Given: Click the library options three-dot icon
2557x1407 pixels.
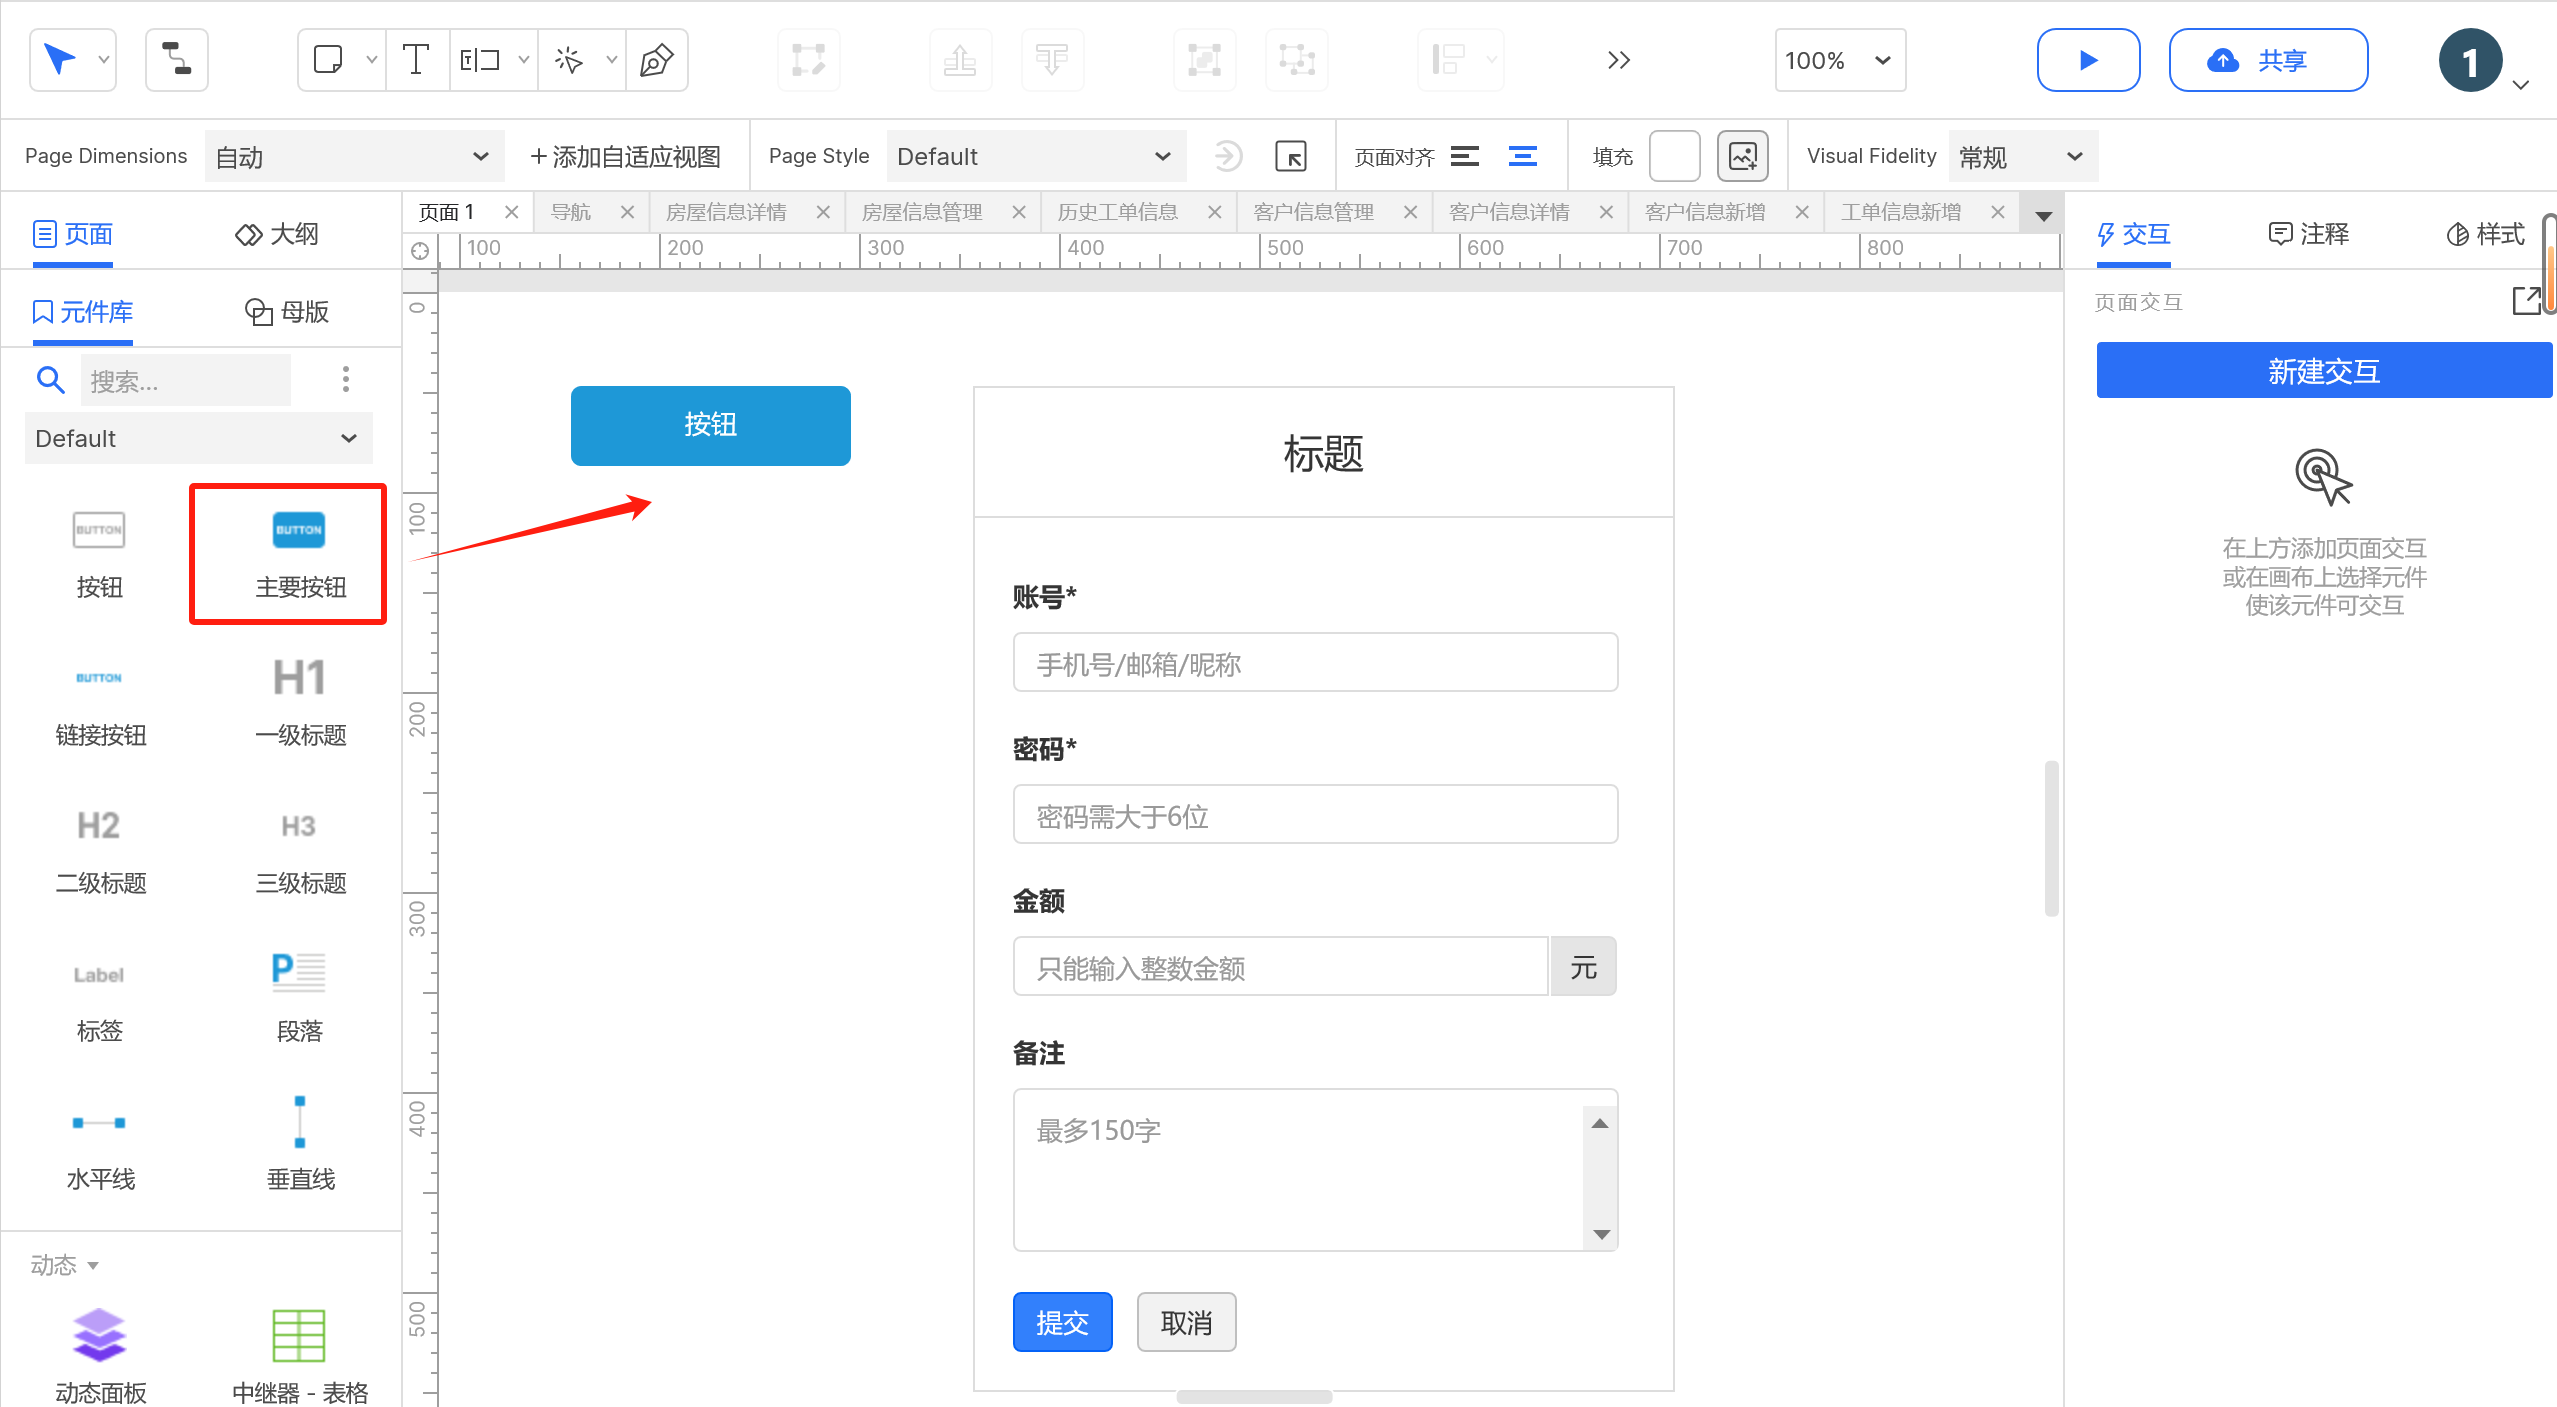Looking at the screenshot, I should click(x=346, y=380).
